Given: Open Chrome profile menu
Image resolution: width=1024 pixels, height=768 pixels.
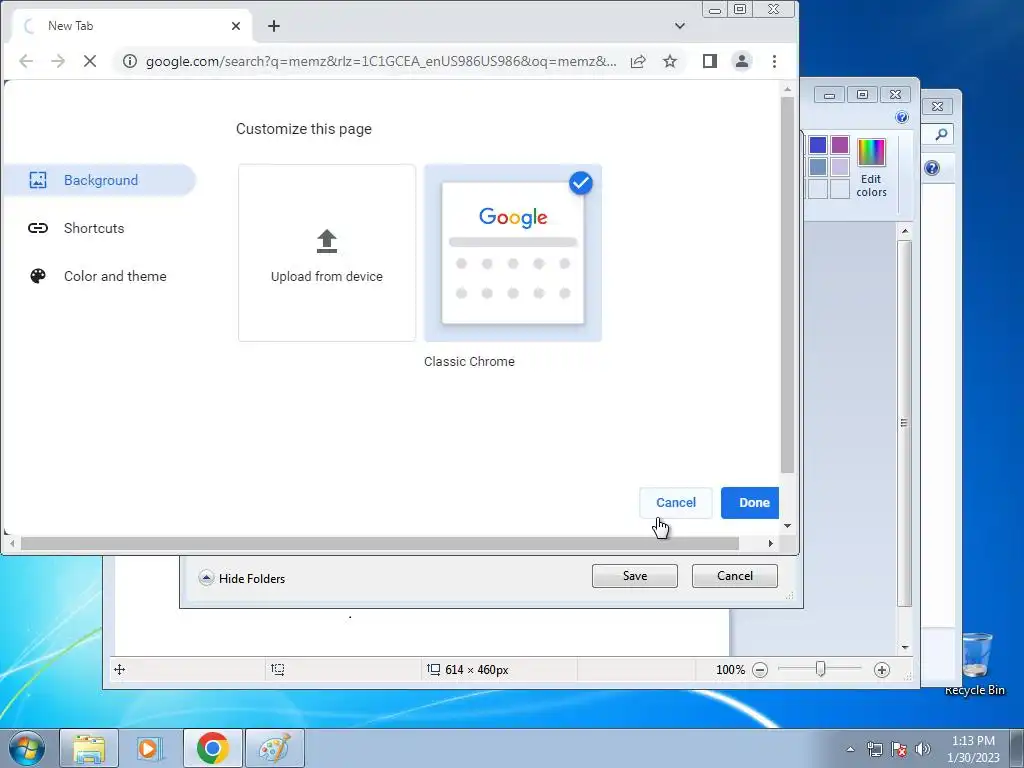Looking at the screenshot, I should pos(742,61).
